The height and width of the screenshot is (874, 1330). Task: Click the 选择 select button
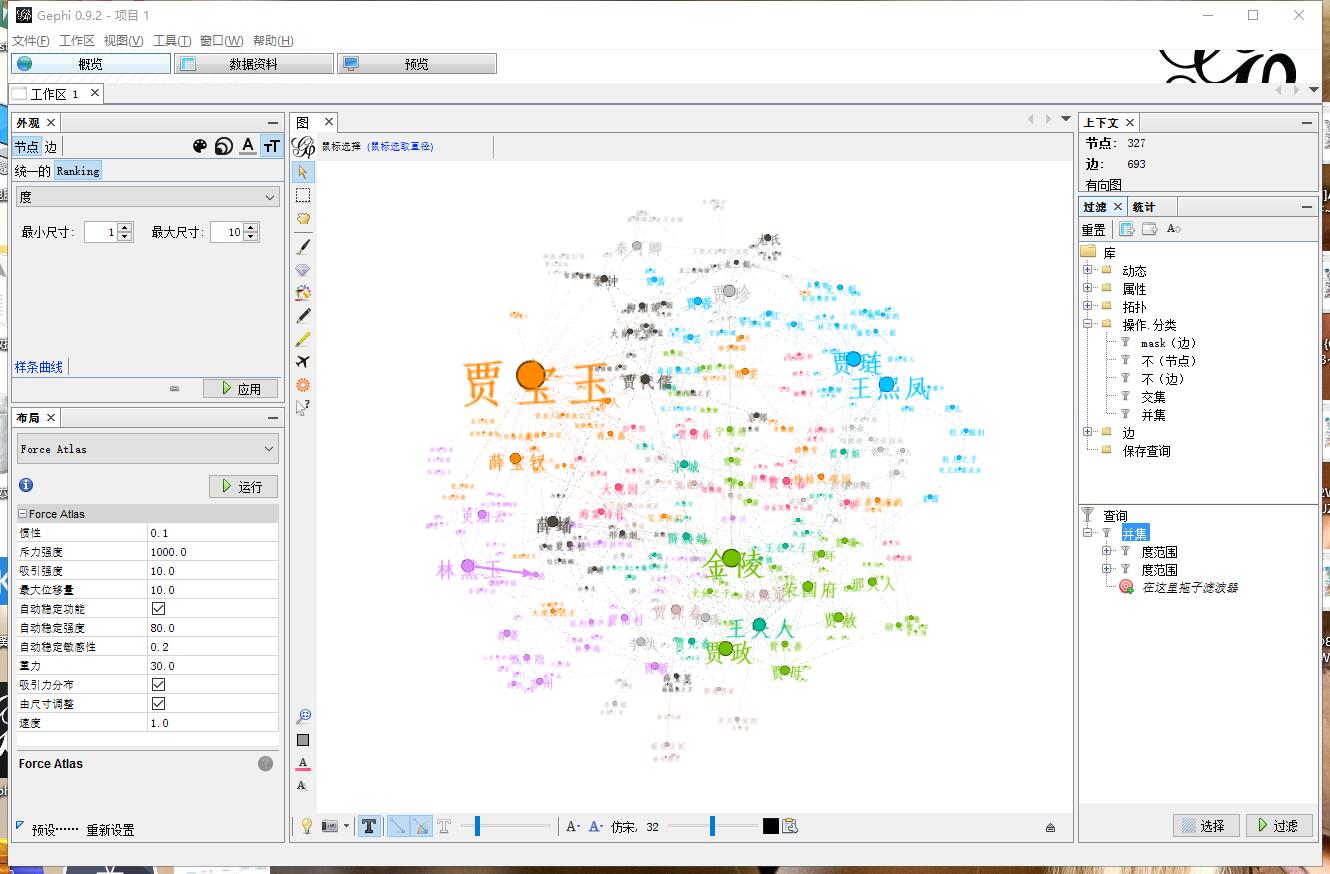[1206, 825]
